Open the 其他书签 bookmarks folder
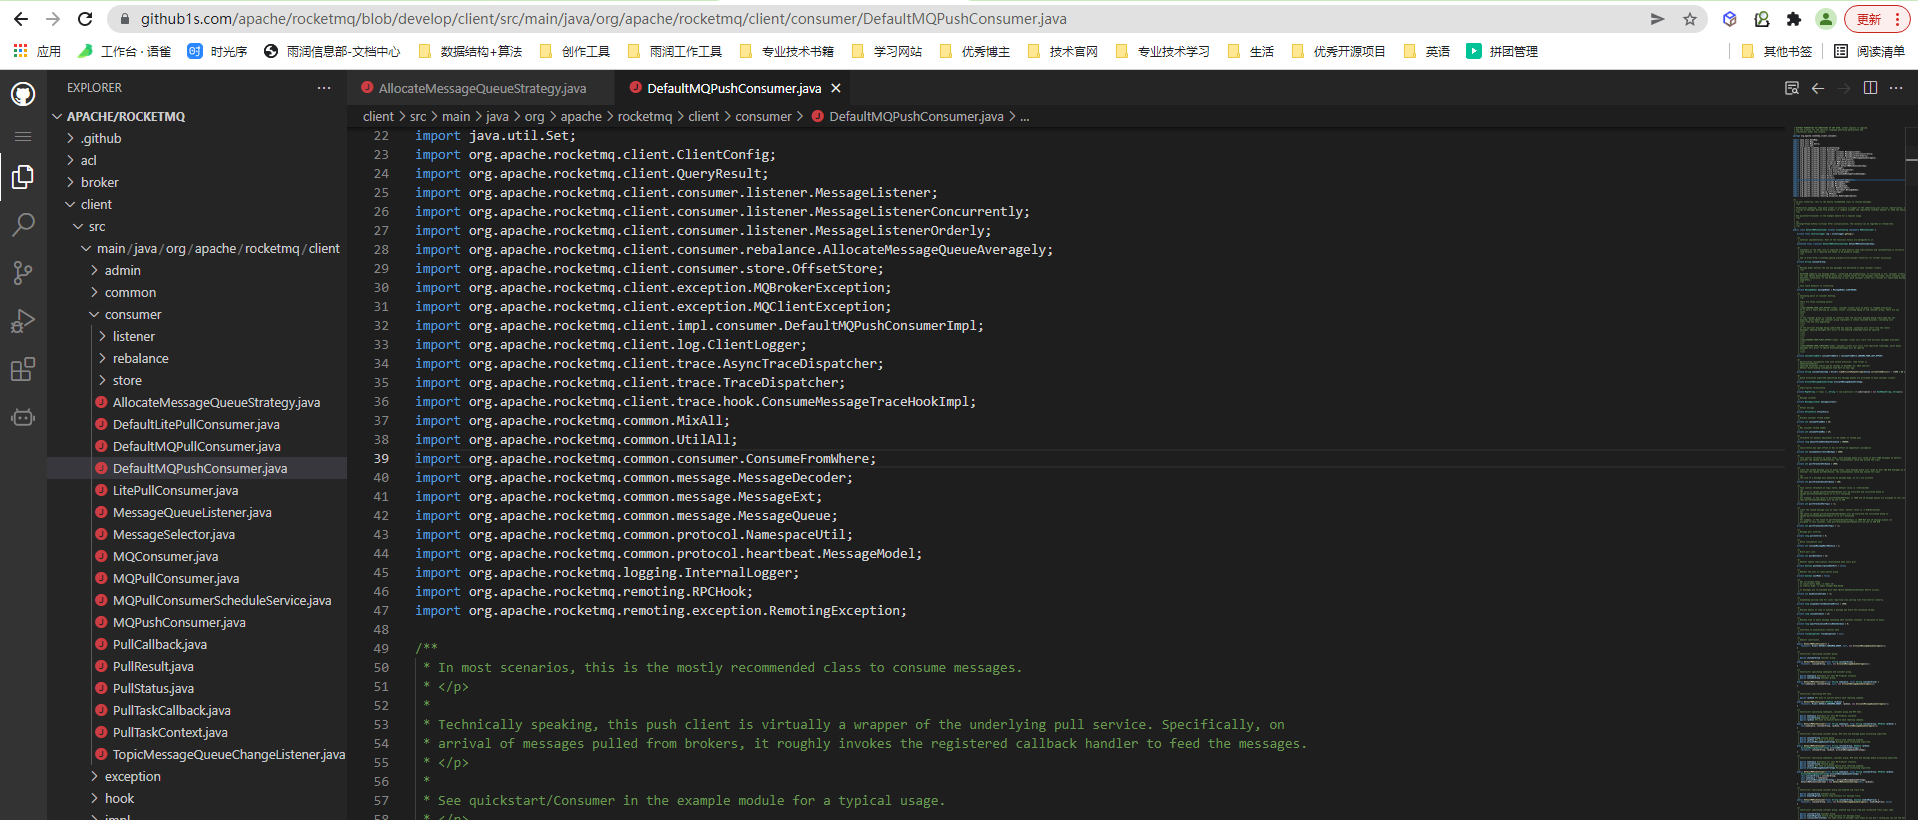The image size is (1918, 820). 1776,51
